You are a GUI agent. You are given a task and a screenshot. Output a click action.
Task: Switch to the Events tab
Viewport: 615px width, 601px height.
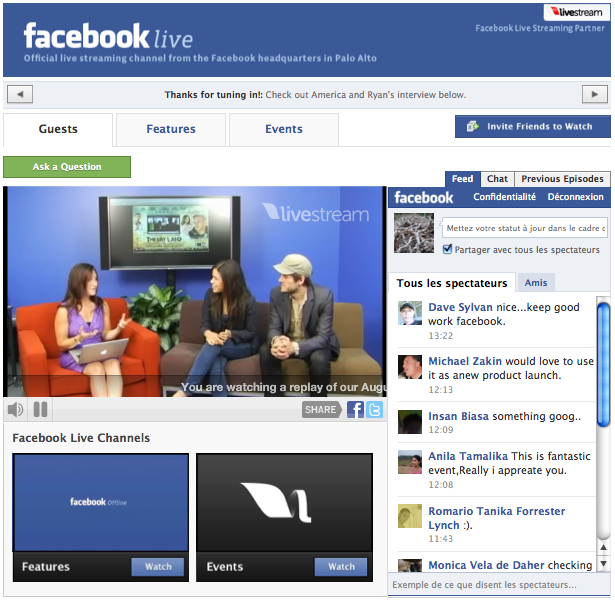[284, 129]
